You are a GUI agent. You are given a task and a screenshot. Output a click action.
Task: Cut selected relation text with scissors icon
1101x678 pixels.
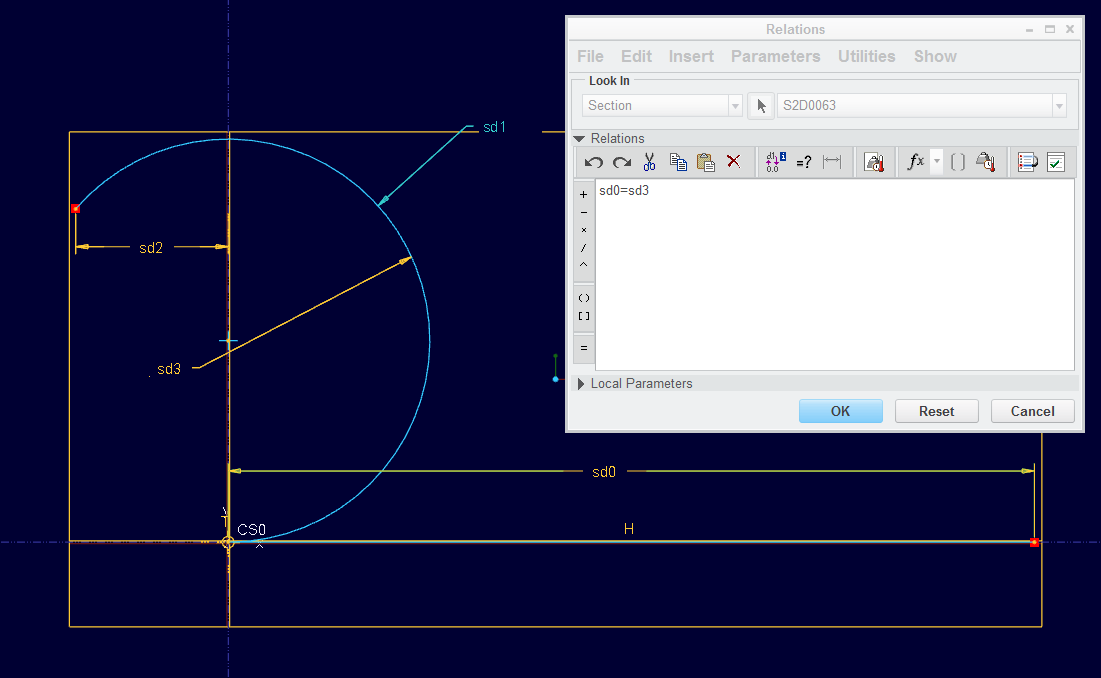[x=650, y=162]
